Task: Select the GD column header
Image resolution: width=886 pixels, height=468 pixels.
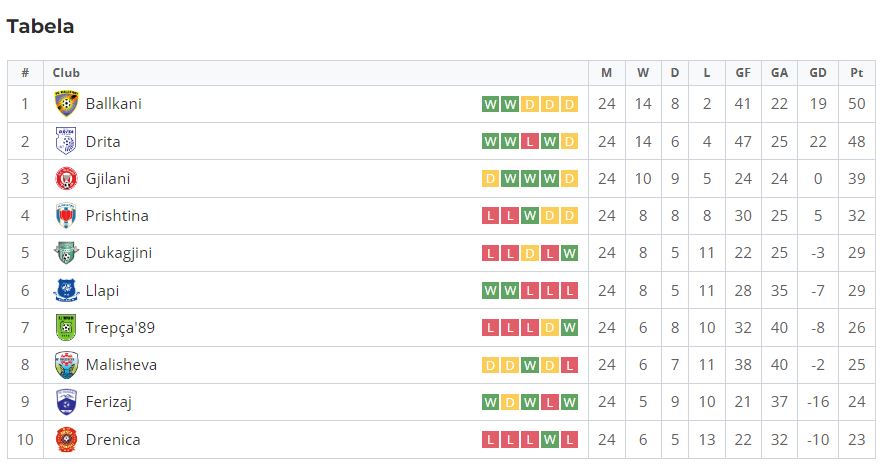Action: tap(818, 73)
